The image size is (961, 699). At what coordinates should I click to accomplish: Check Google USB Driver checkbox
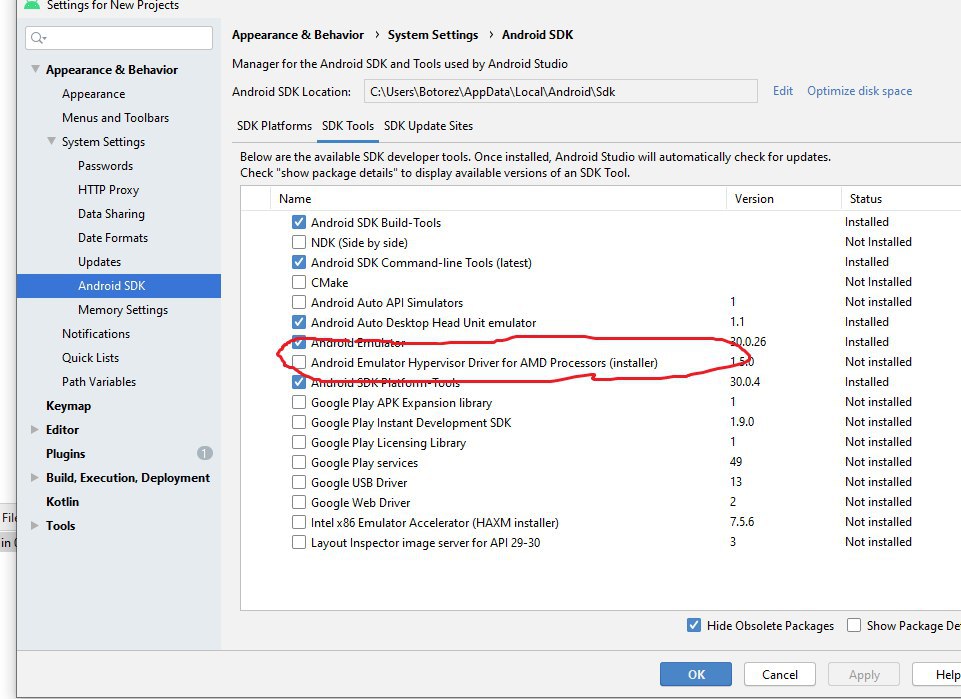(x=298, y=483)
